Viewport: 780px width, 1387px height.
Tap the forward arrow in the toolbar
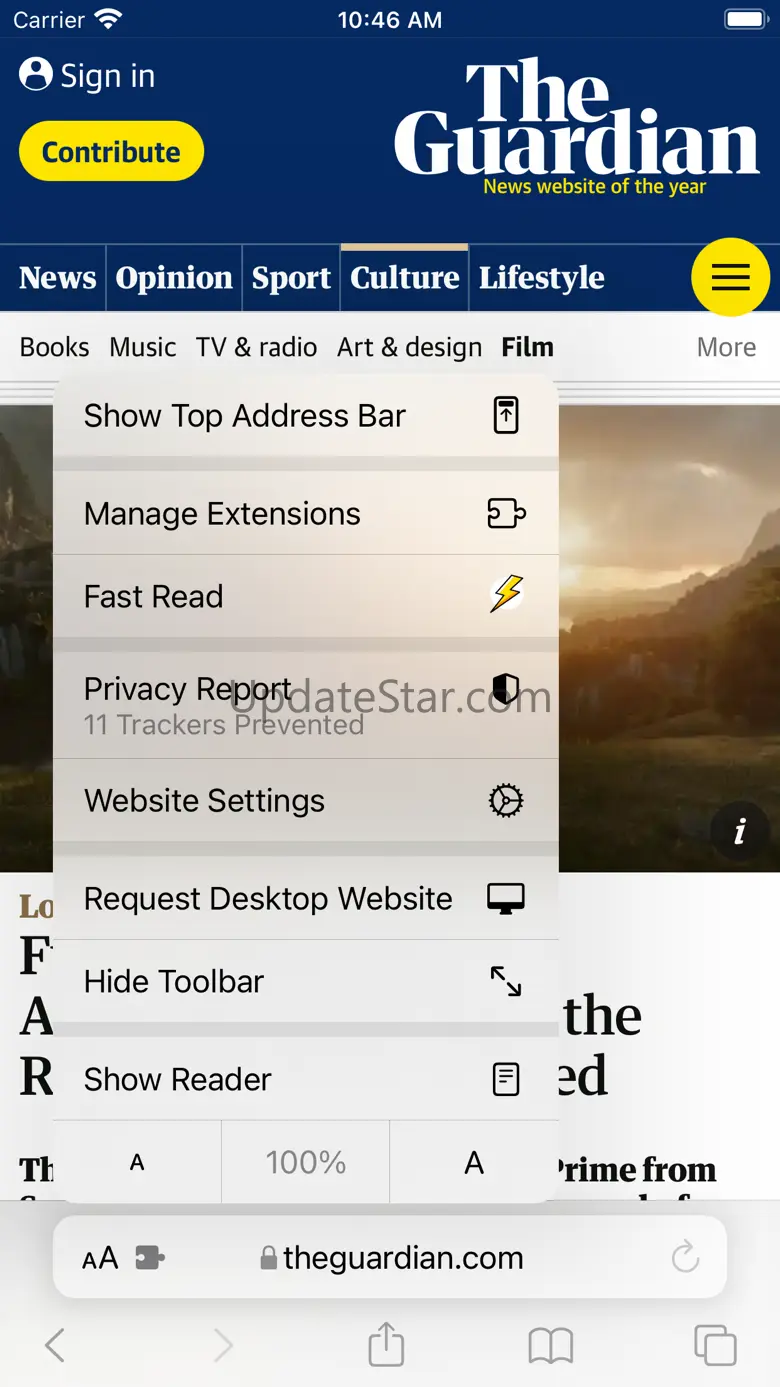[x=223, y=1345]
